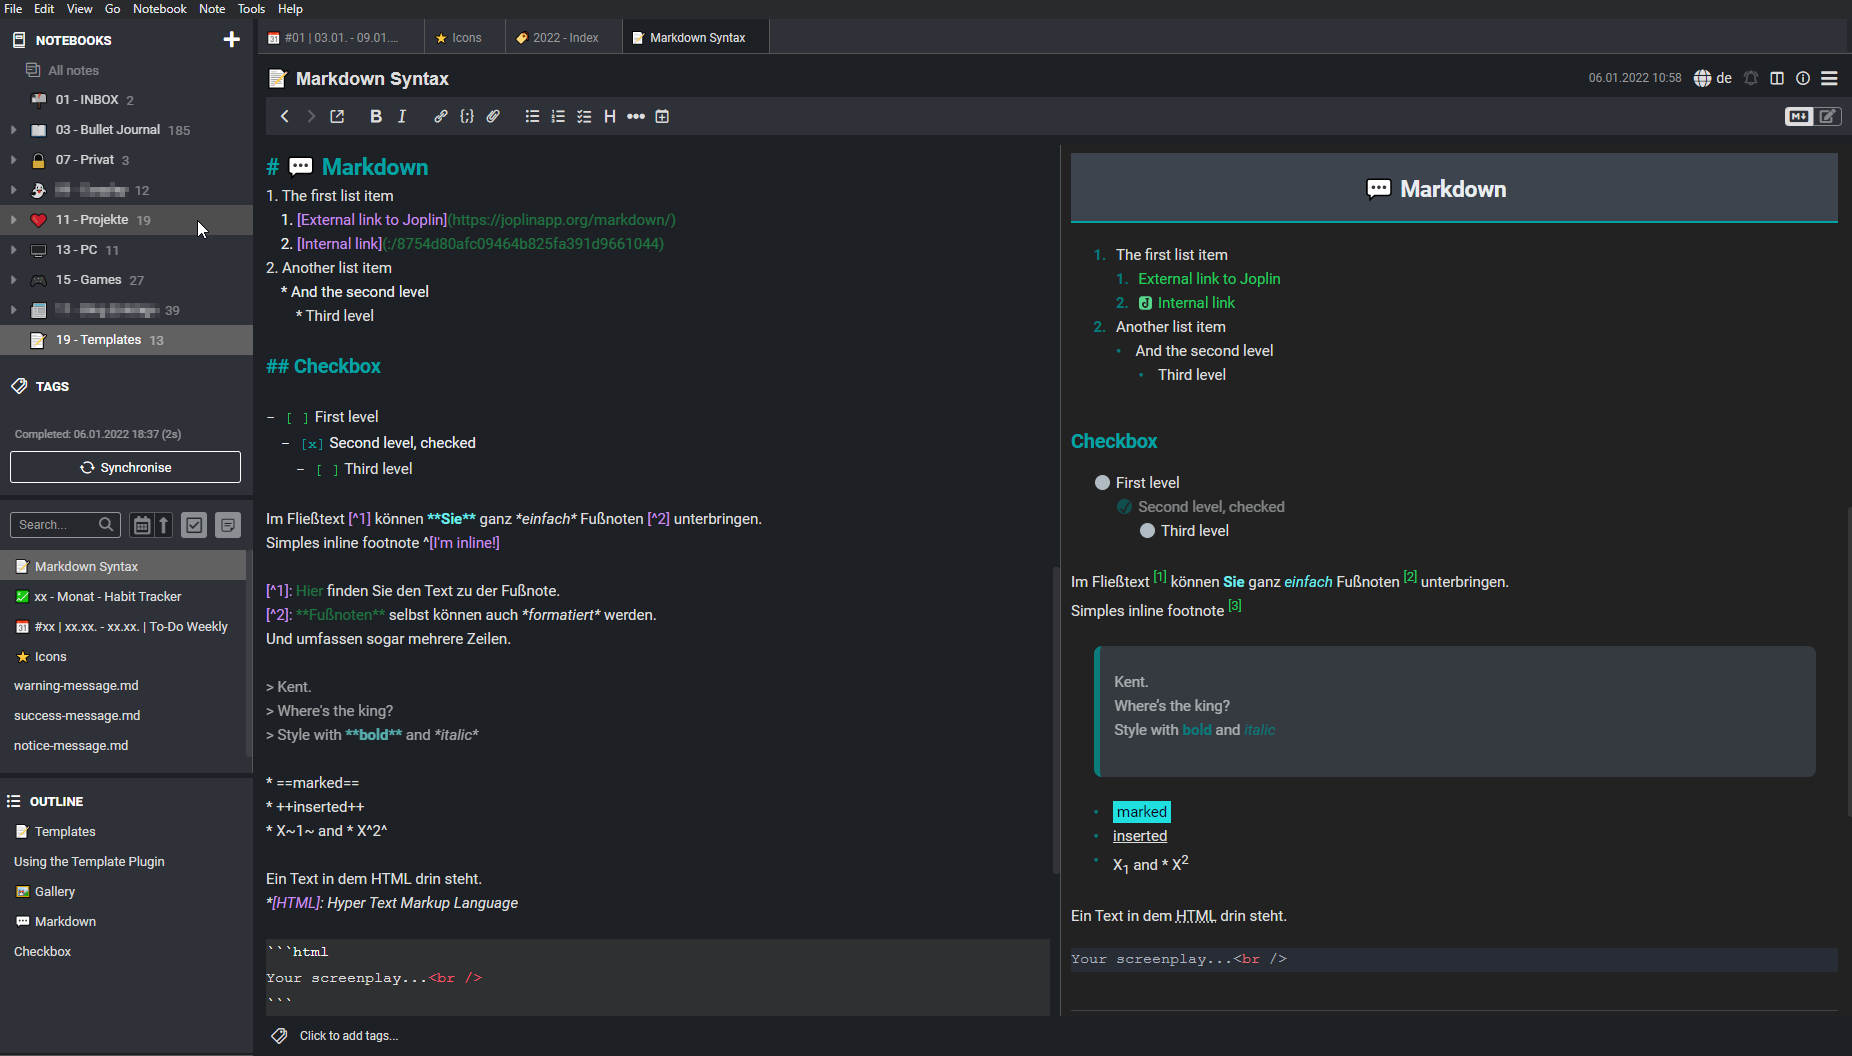1852x1056 pixels.
Task: Apply italic formatting icon
Action: point(402,117)
